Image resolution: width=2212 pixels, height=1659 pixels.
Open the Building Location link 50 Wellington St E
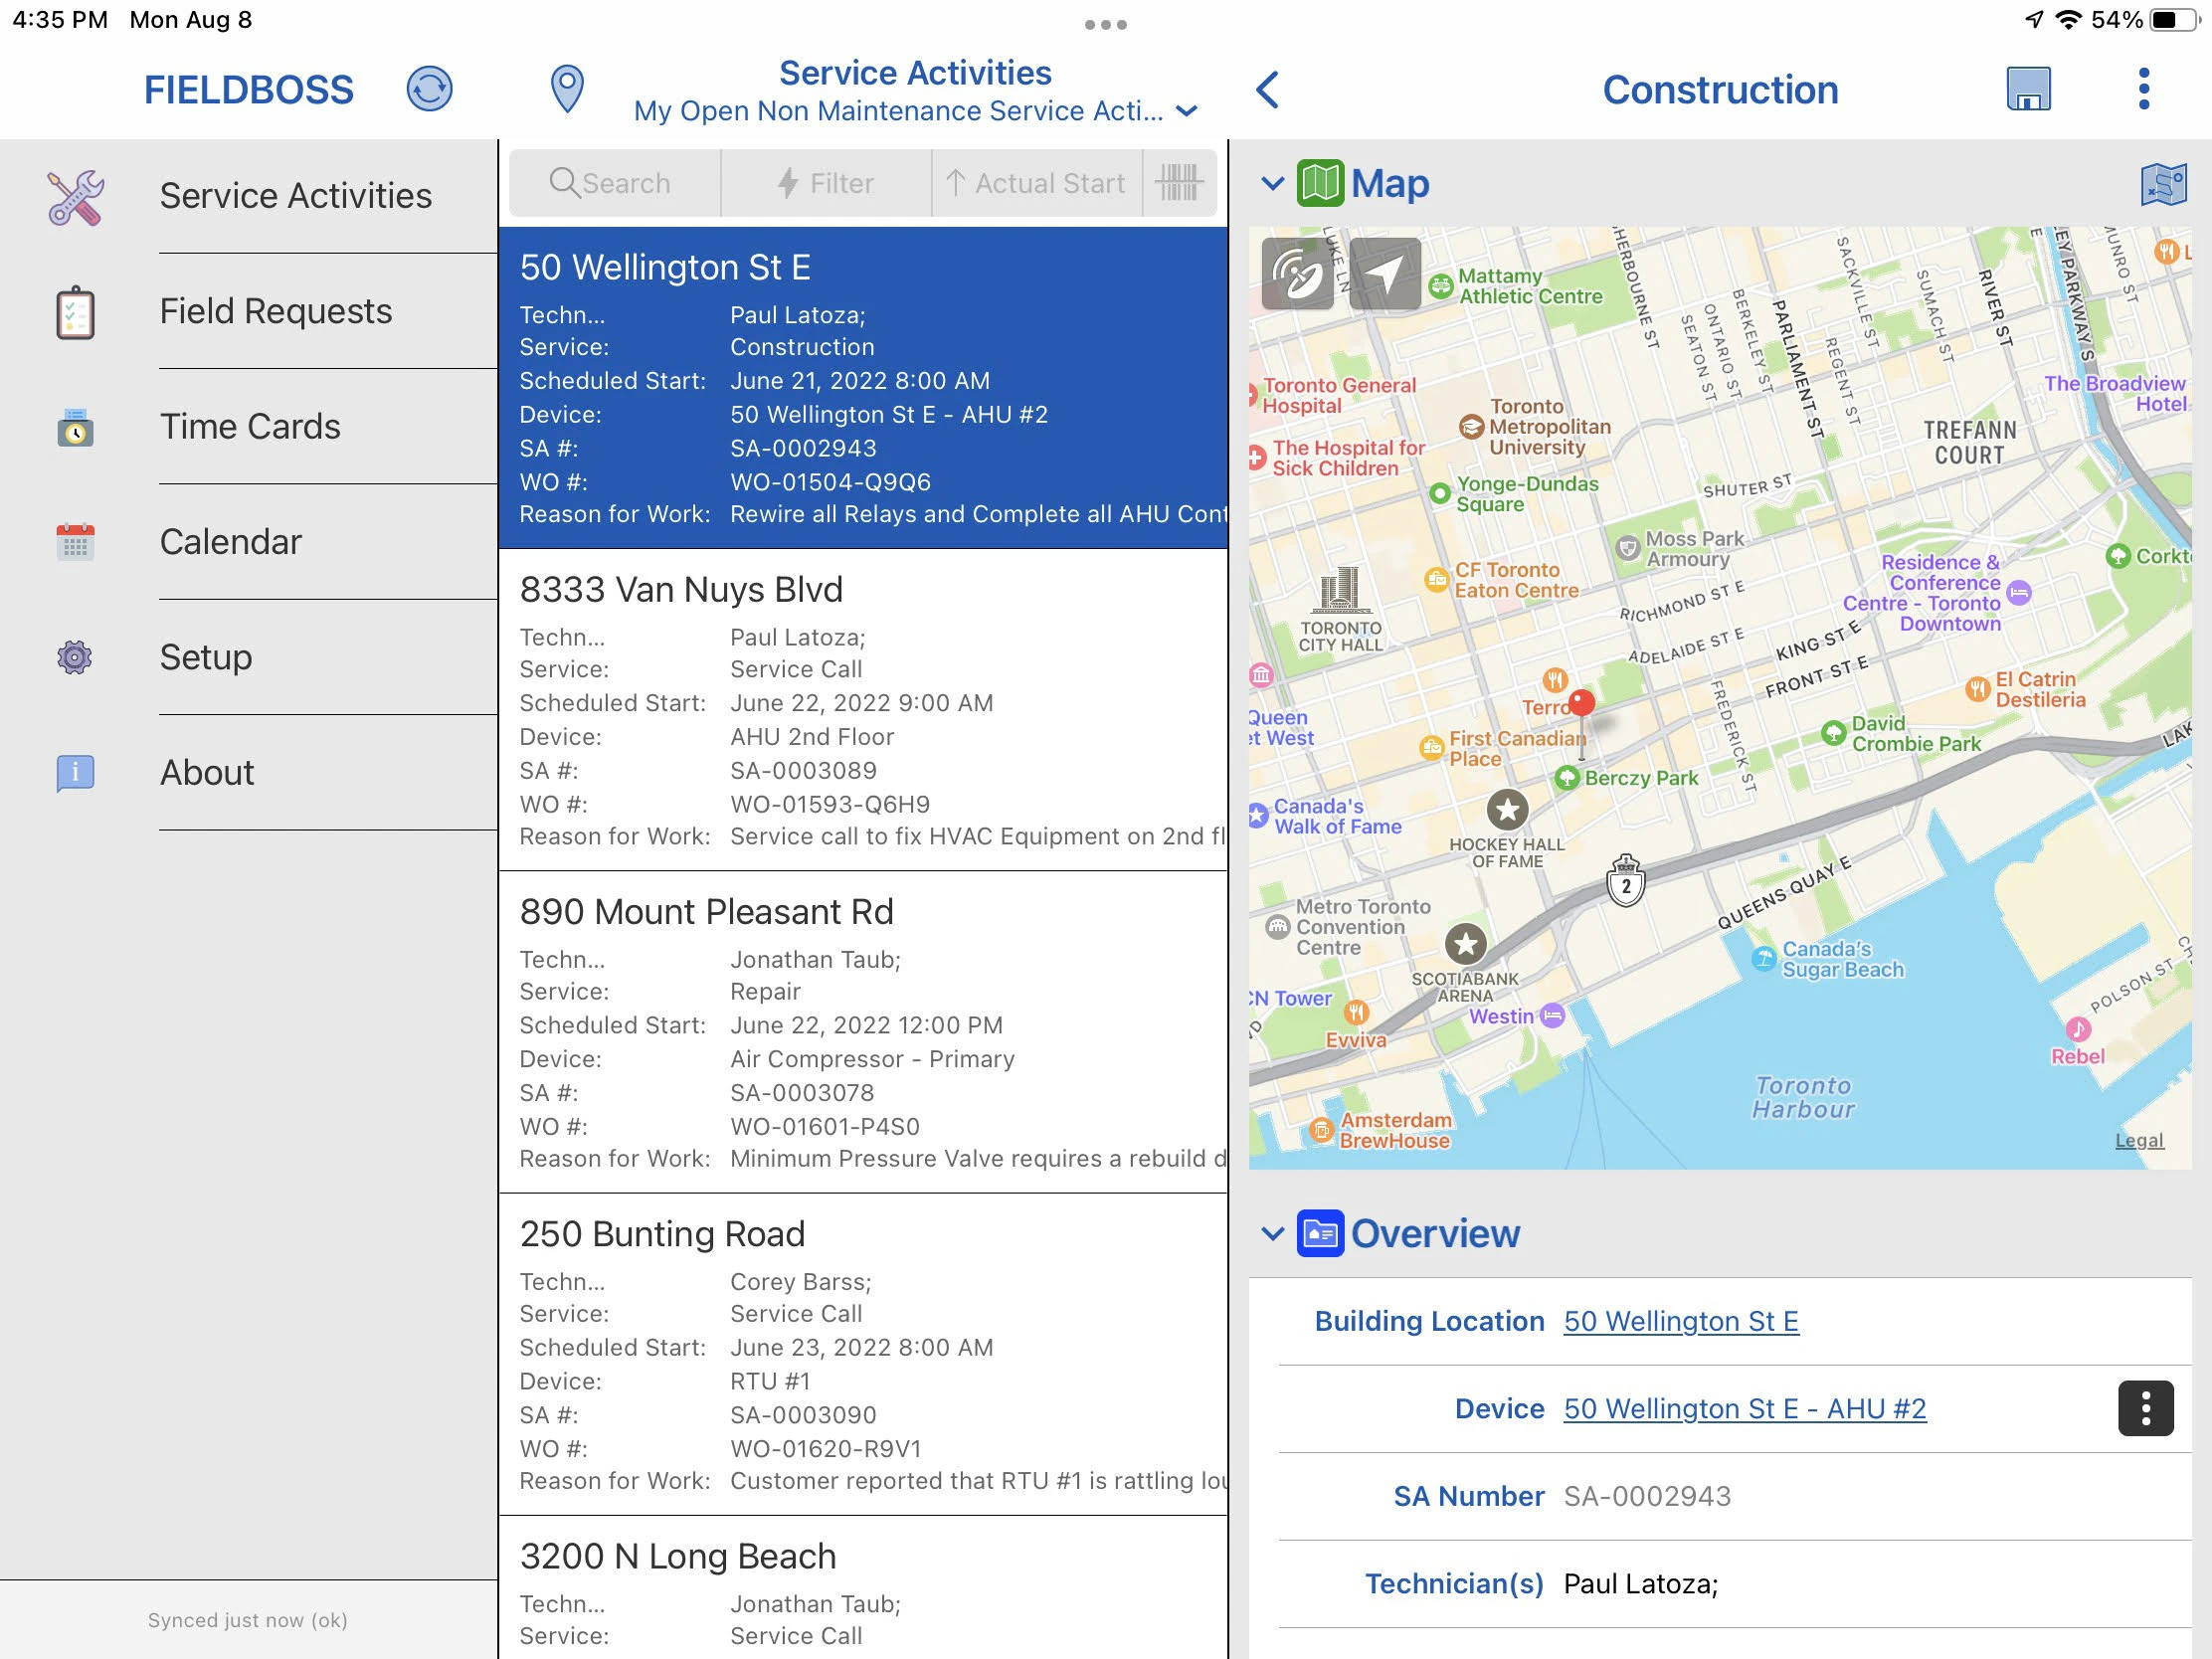[x=1680, y=1321]
